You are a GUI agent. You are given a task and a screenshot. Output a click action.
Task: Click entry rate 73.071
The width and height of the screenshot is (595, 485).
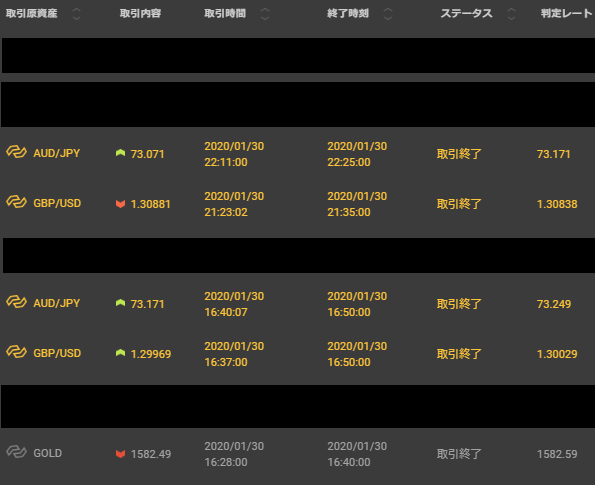coord(147,154)
